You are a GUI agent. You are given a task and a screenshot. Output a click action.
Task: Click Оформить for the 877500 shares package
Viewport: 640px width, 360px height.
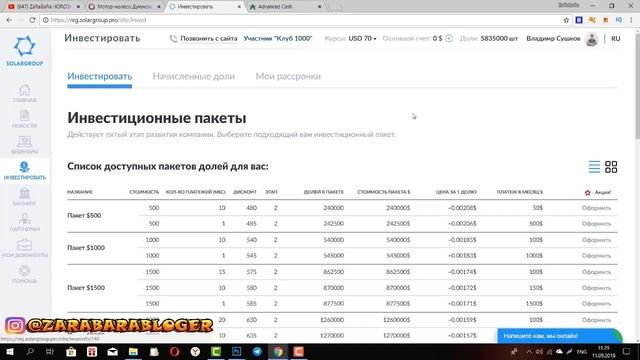(596, 304)
